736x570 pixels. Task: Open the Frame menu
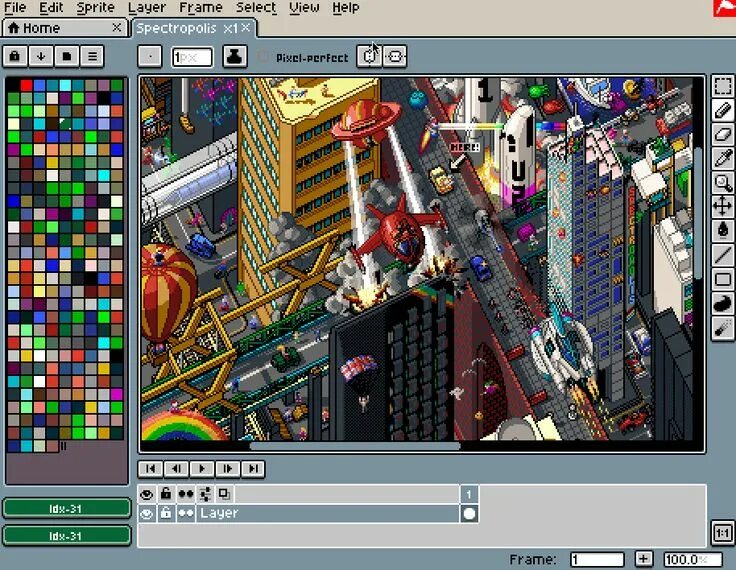tap(200, 8)
